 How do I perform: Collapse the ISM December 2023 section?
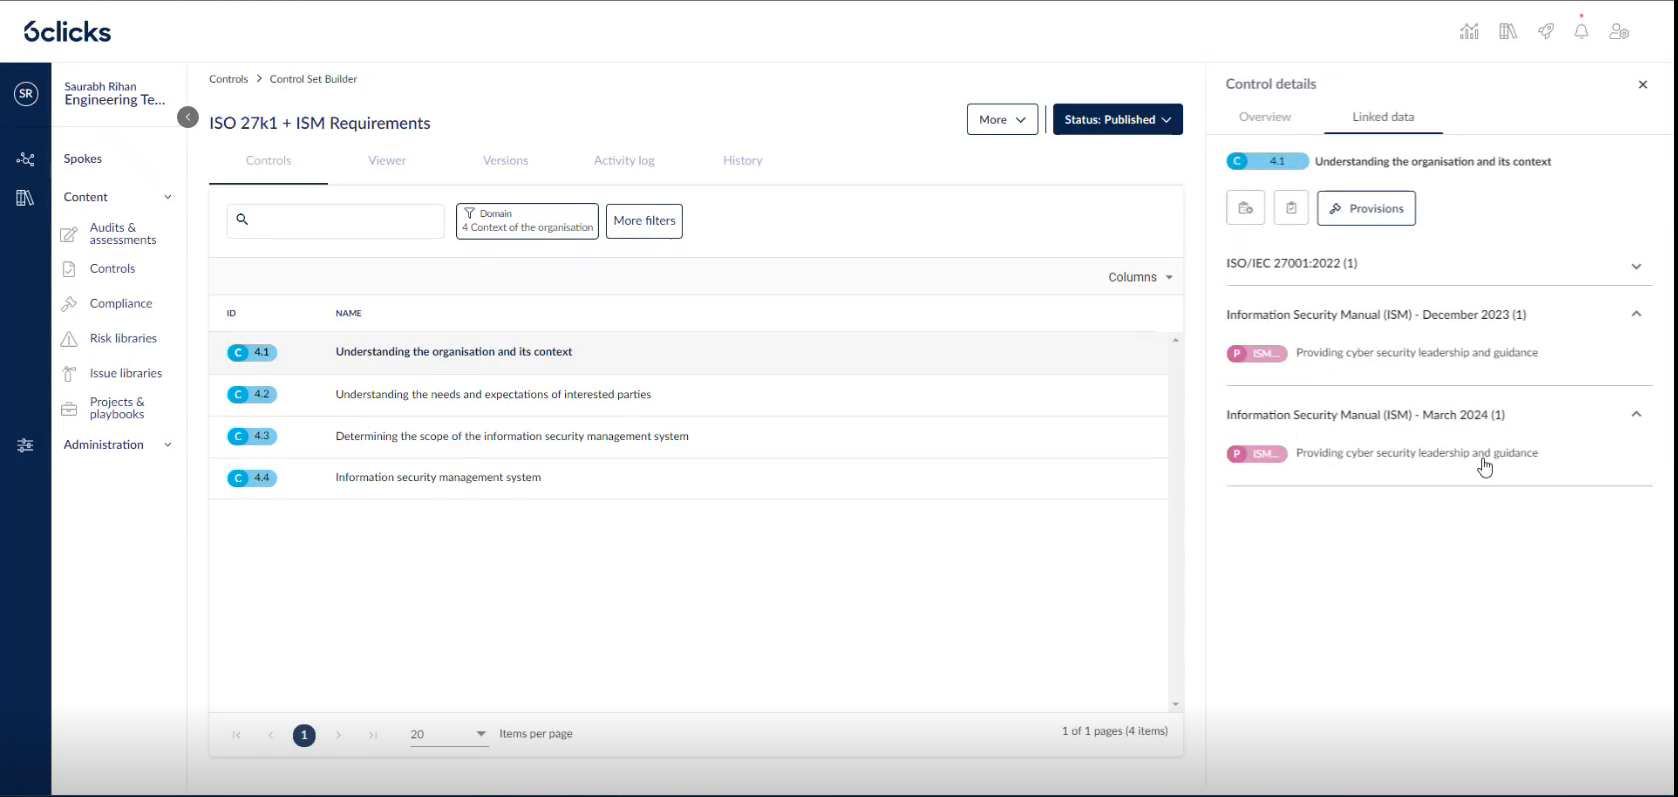pyautogui.click(x=1636, y=314)
